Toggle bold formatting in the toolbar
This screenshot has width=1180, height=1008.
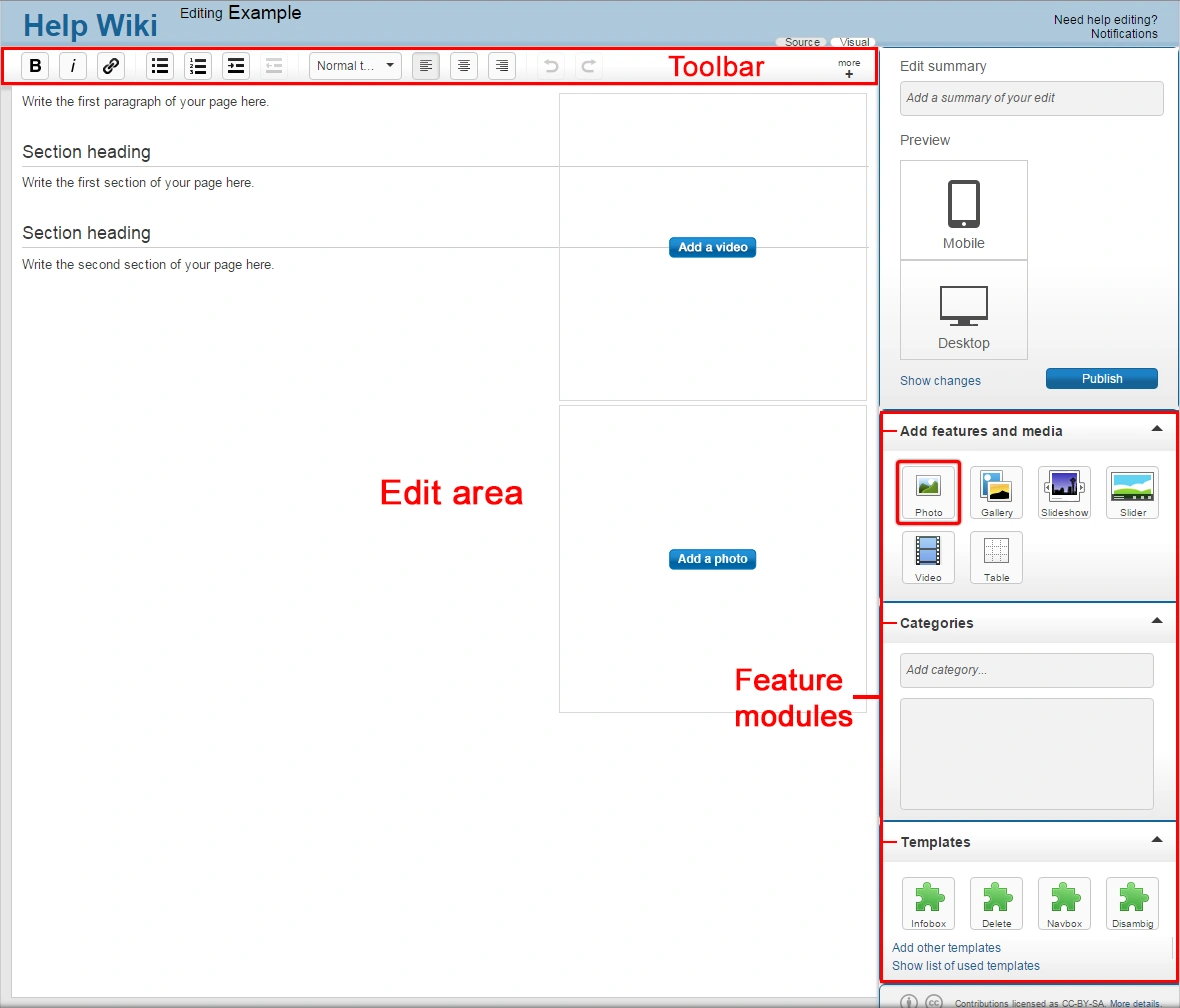36,66
